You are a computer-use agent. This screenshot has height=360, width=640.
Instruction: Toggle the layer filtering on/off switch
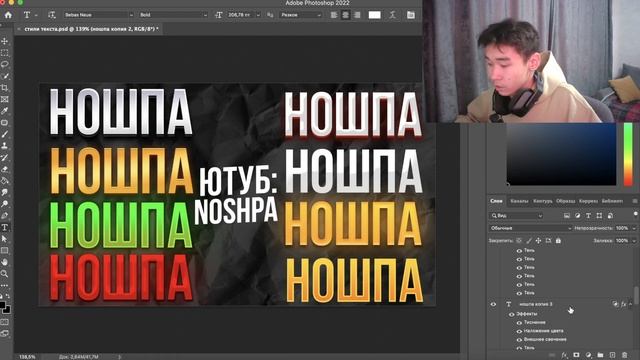636,215
